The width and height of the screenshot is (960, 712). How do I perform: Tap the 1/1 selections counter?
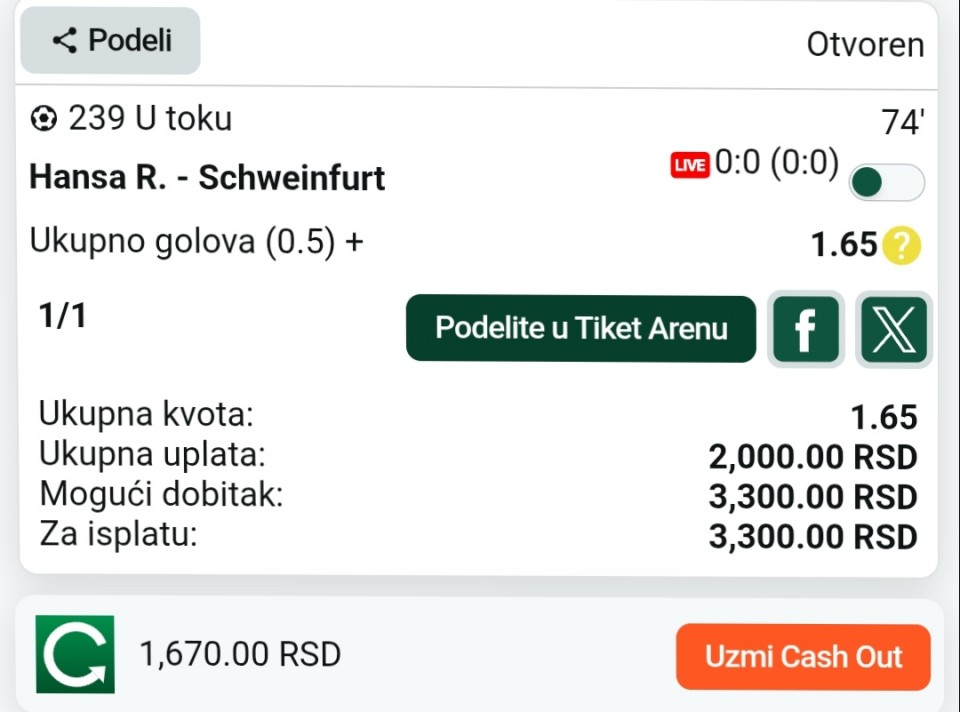click(63, 316)
